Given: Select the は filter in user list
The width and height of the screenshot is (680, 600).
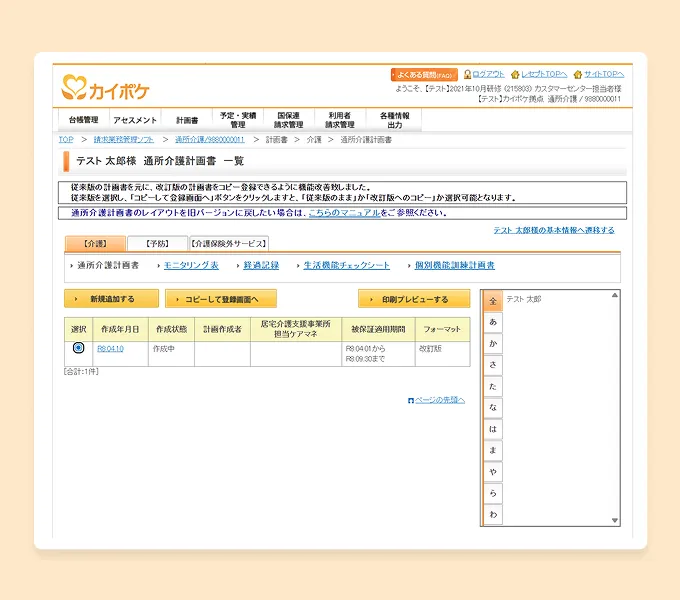Looking at the screenshot, I should click(x=493, y=429).
